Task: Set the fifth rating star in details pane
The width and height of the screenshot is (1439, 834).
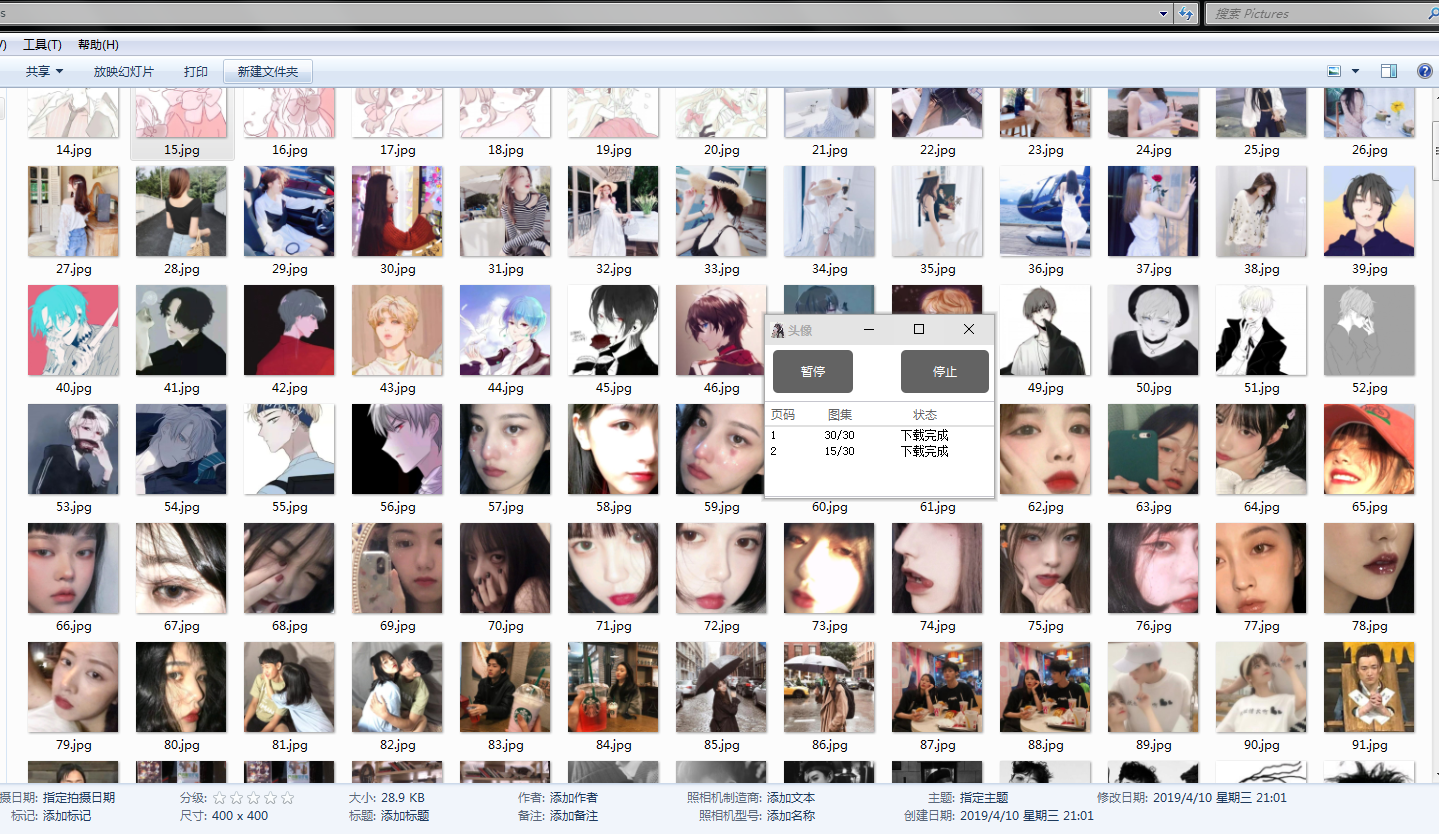Action: pos(288,798)
